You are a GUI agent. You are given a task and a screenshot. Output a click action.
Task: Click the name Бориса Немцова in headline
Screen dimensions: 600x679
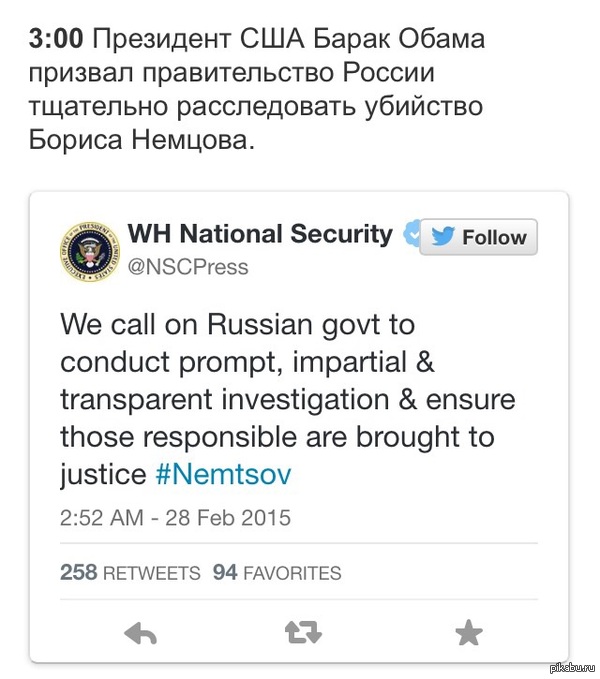(x=142, y=140)
